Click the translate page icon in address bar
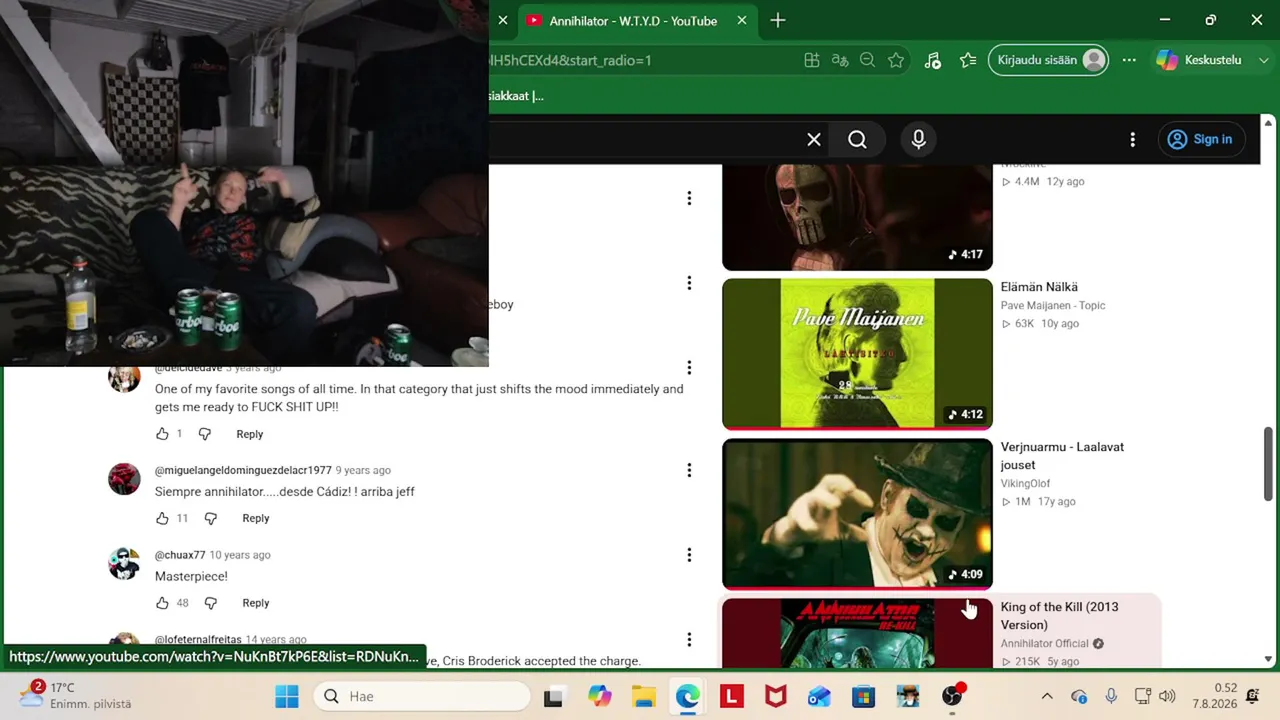This screenshot has height=720, width=1280. [840, 60]
